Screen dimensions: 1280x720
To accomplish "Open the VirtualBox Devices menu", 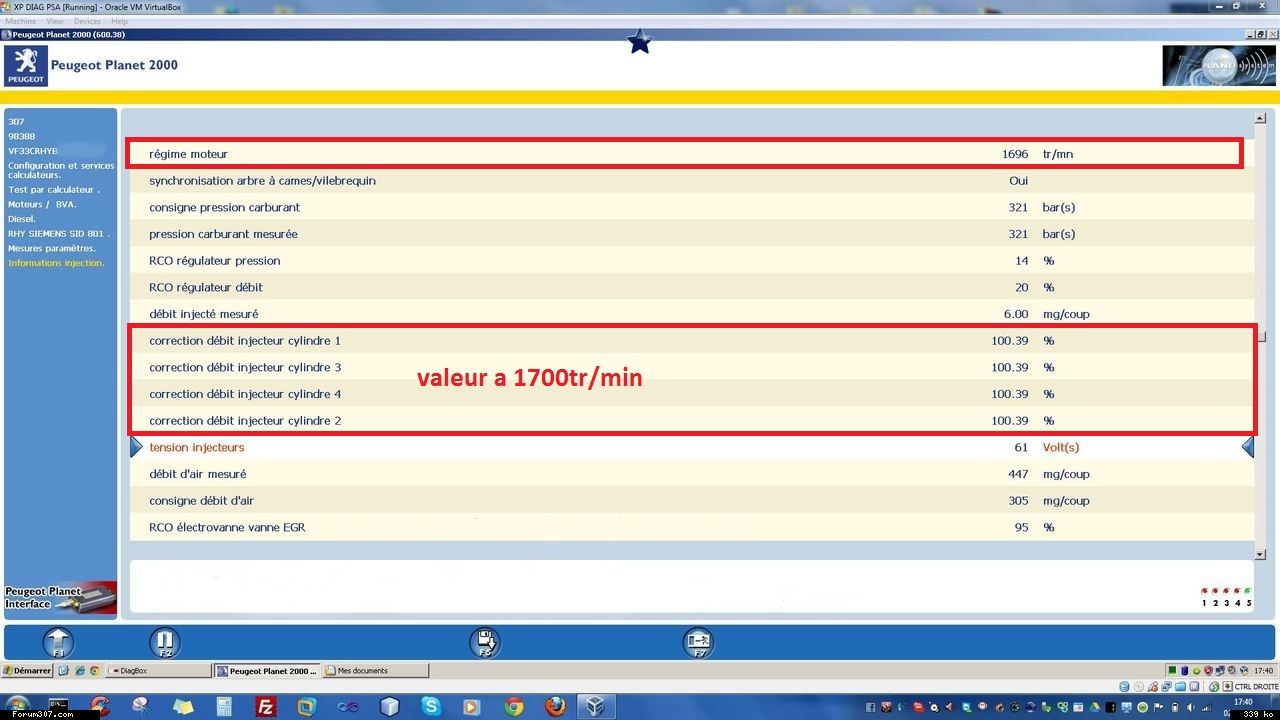I will coord(87,21).
